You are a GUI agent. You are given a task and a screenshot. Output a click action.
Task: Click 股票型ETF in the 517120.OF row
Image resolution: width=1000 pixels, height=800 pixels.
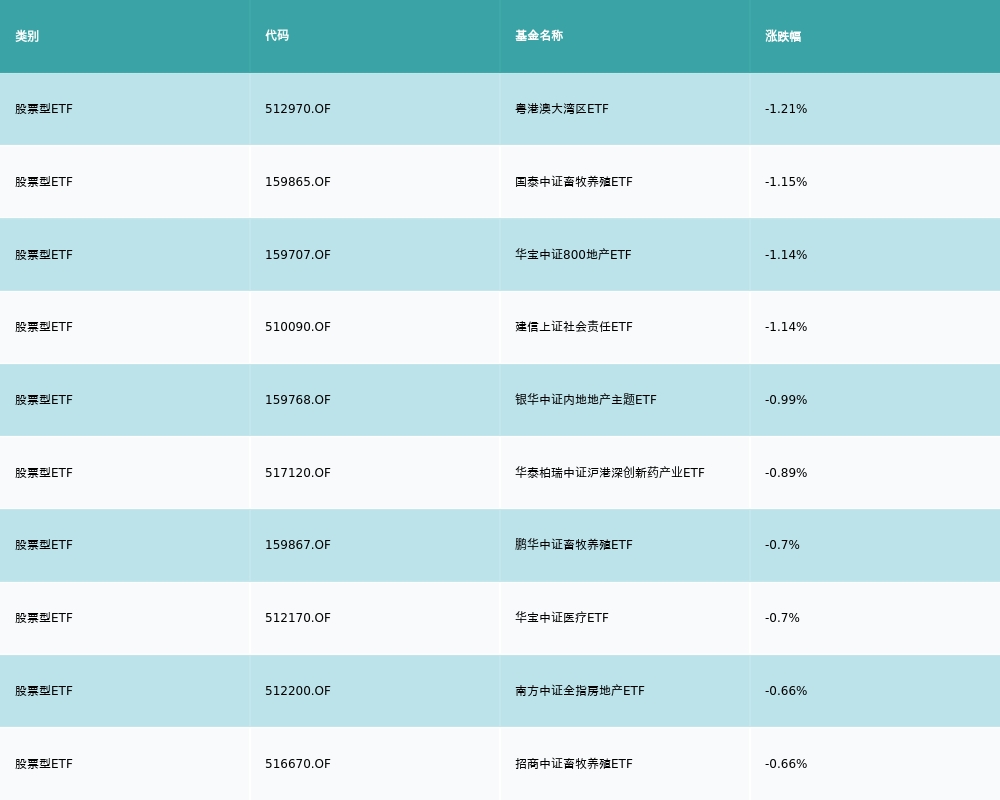point(44,473)
